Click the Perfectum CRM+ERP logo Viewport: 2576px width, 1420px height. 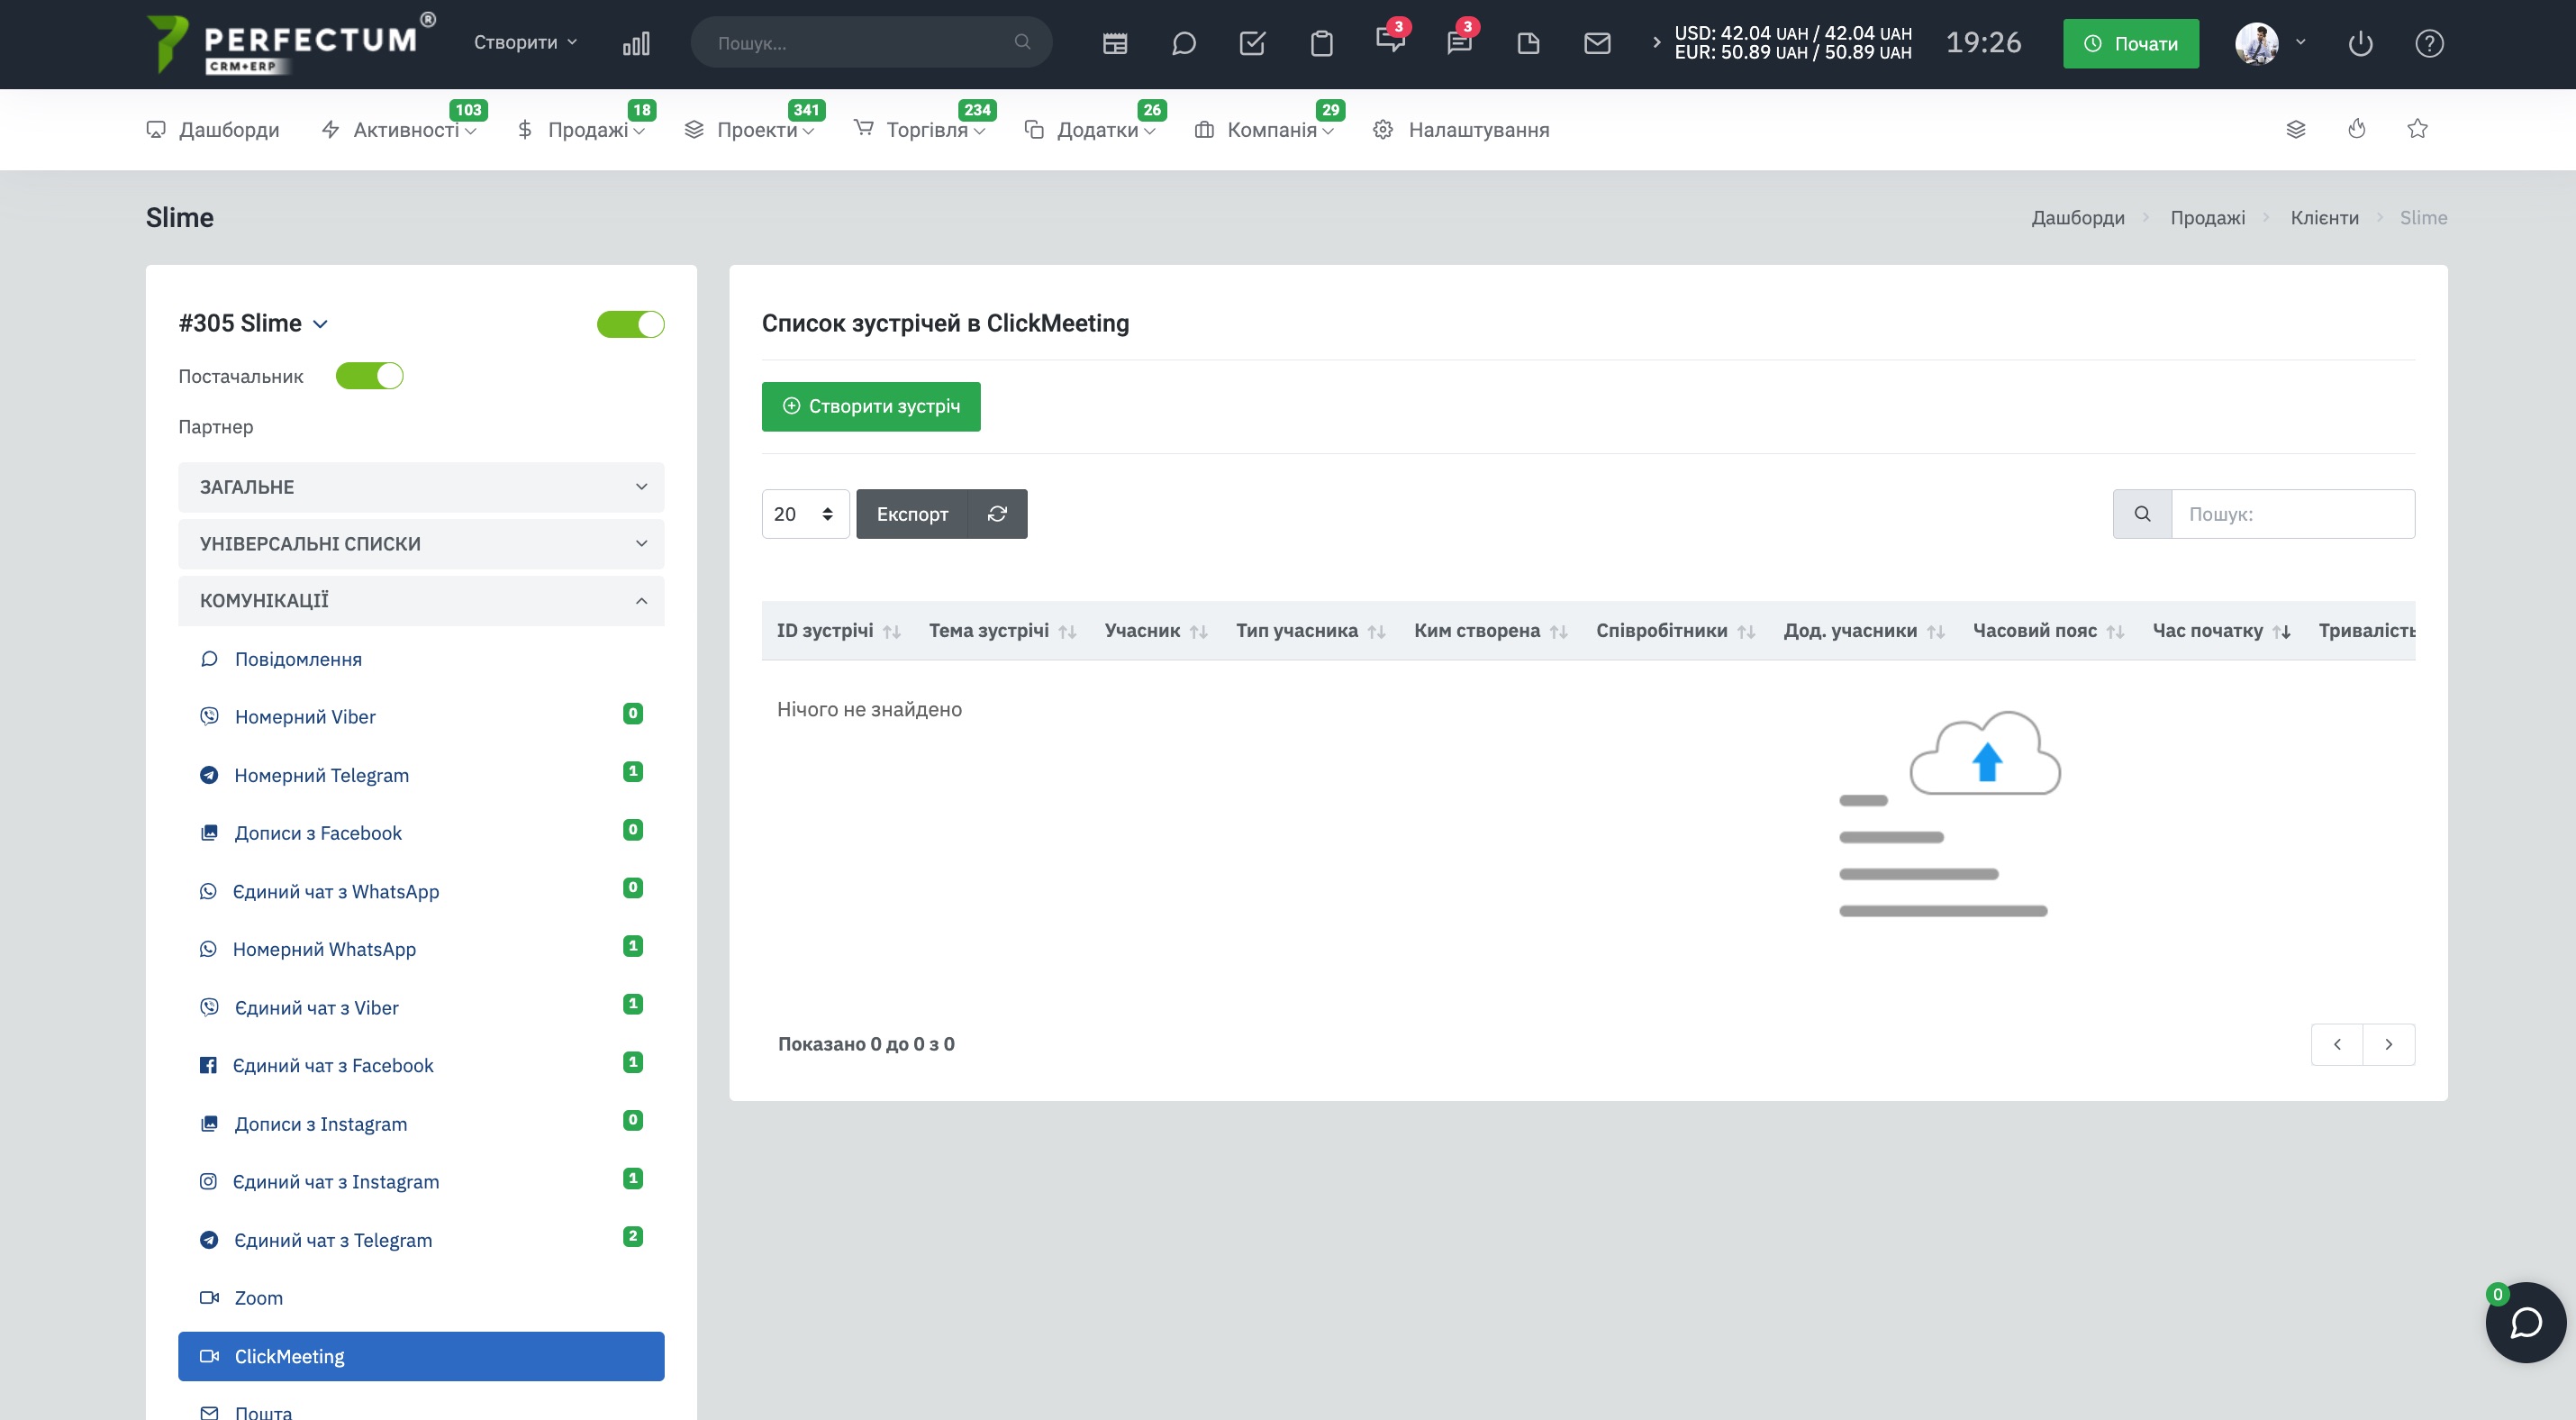(x=291, y=44)
